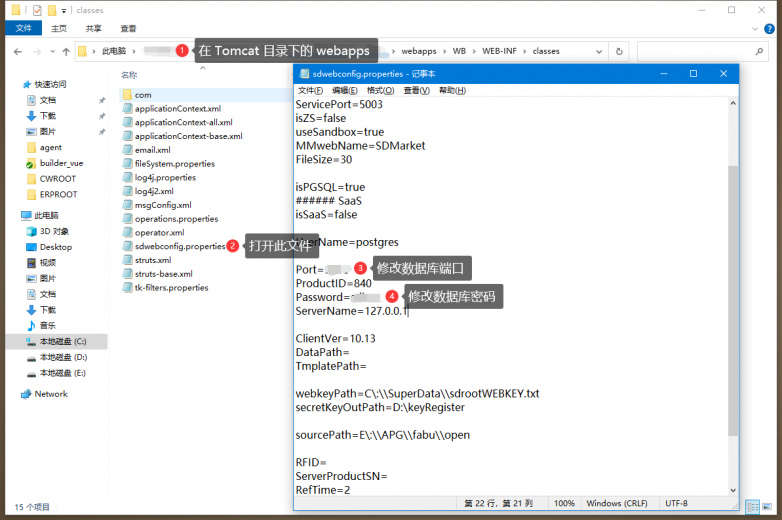Click the refresh button beside the address bar

pos(620,51)
